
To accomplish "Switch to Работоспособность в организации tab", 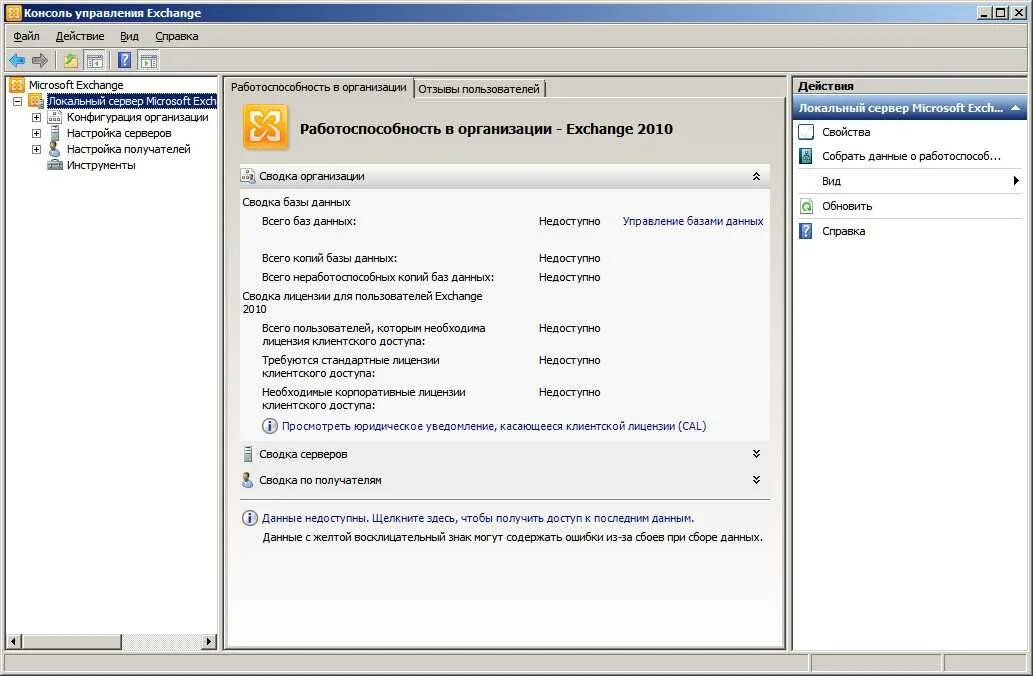I will coord(319,87).
